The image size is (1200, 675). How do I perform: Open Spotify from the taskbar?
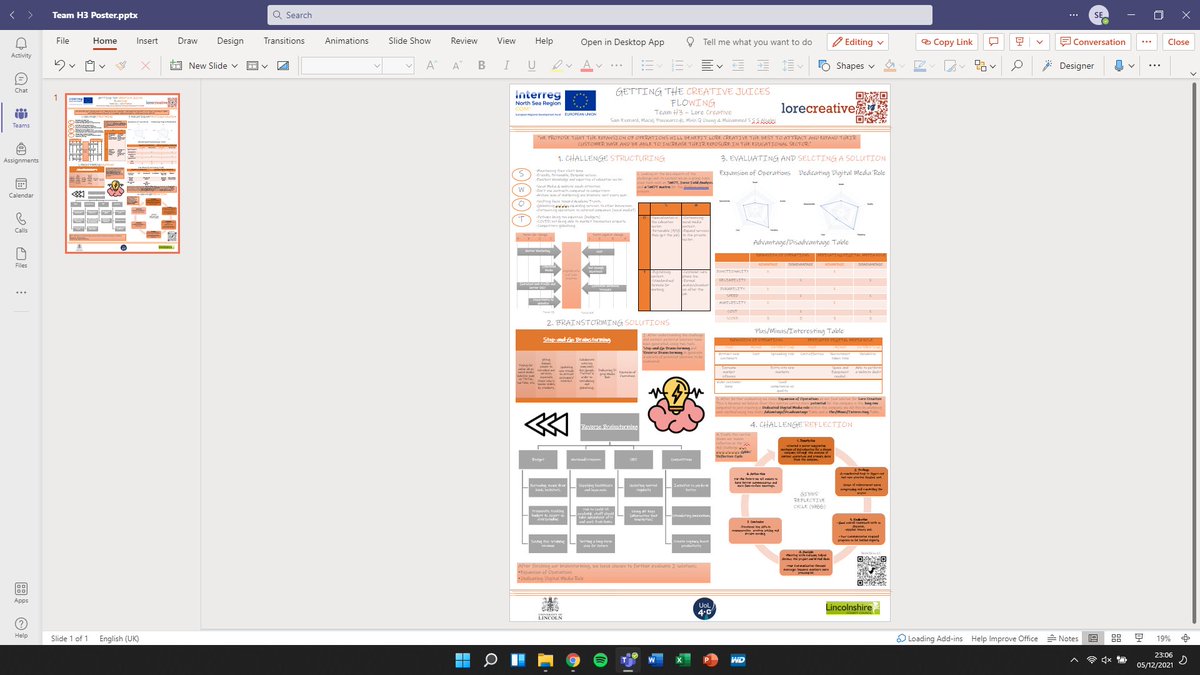[599, 661]
